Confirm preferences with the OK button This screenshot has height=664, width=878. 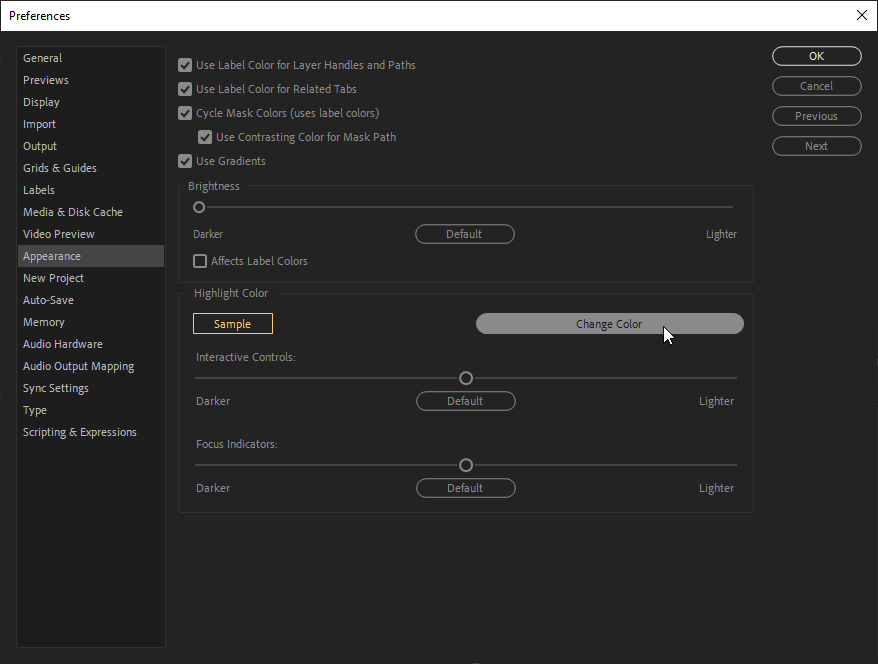point(816,56)
